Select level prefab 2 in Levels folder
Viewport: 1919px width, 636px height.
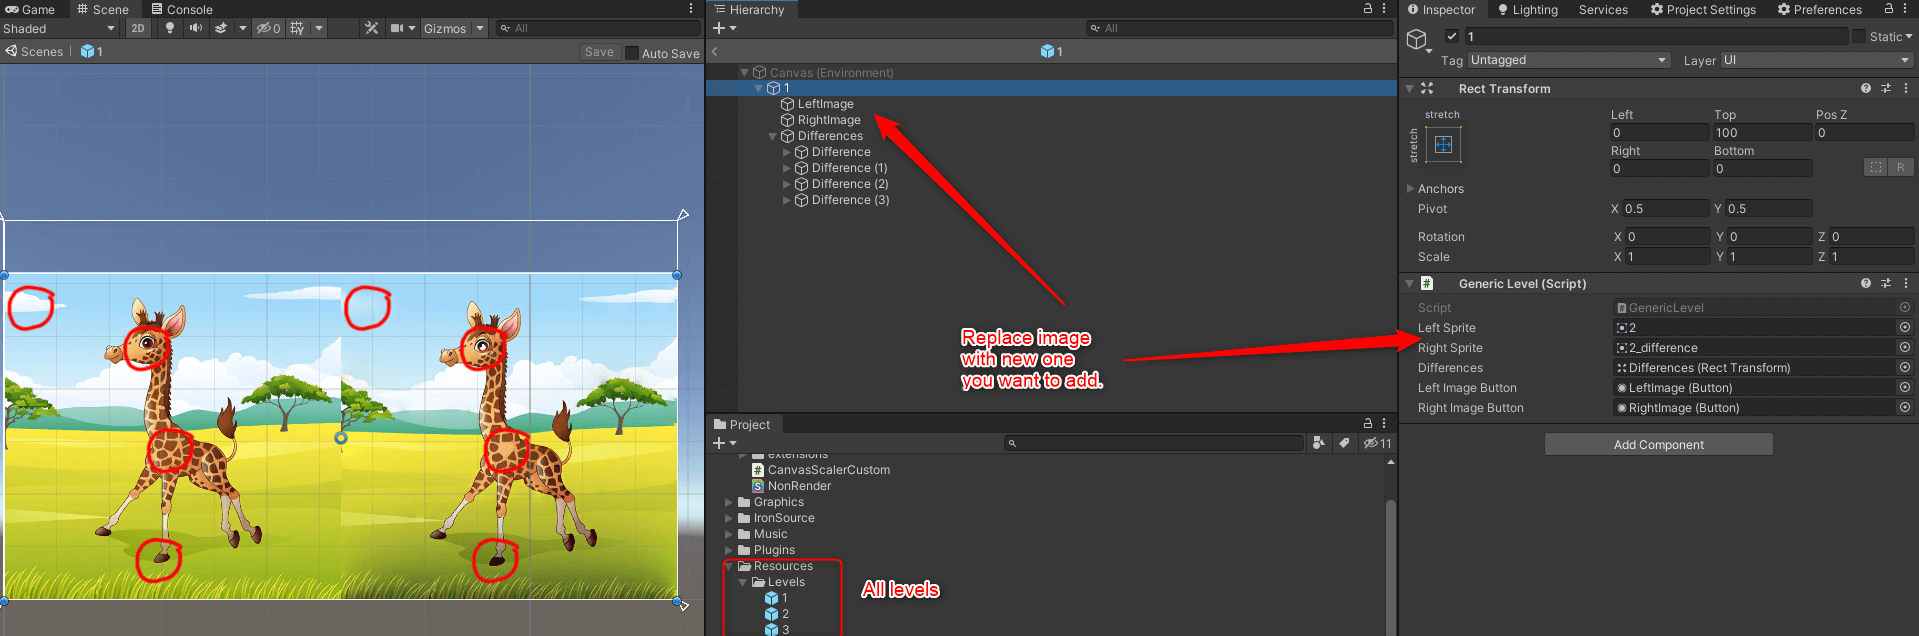pos(785,614)
